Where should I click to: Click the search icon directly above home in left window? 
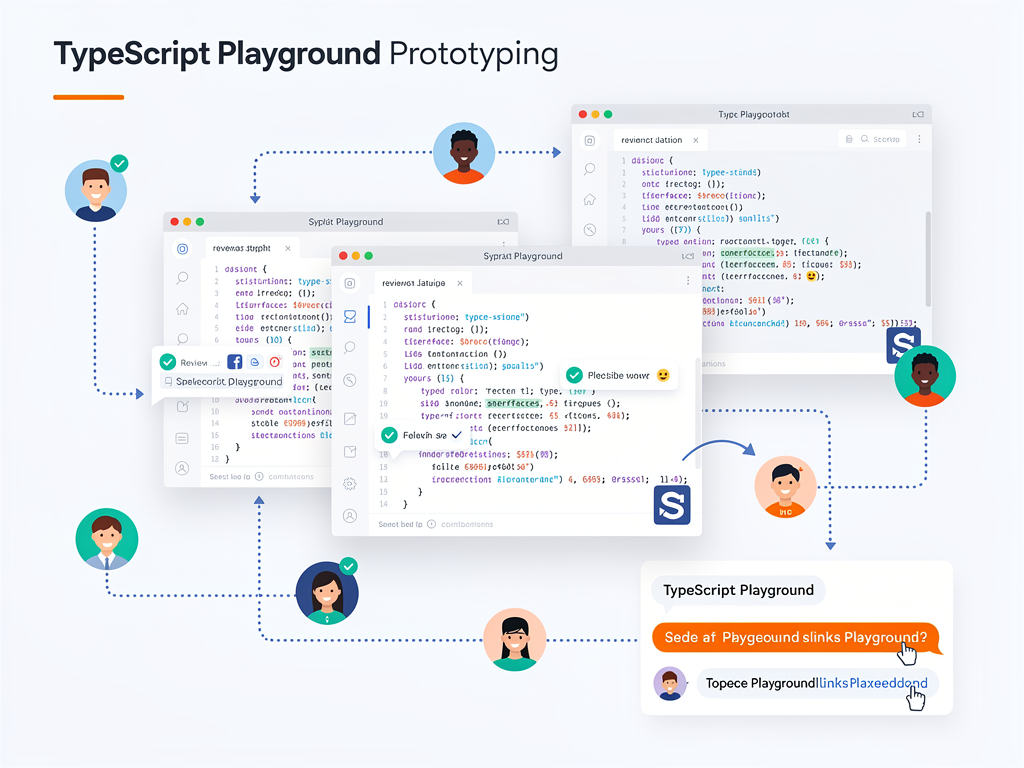pos(182,278)
